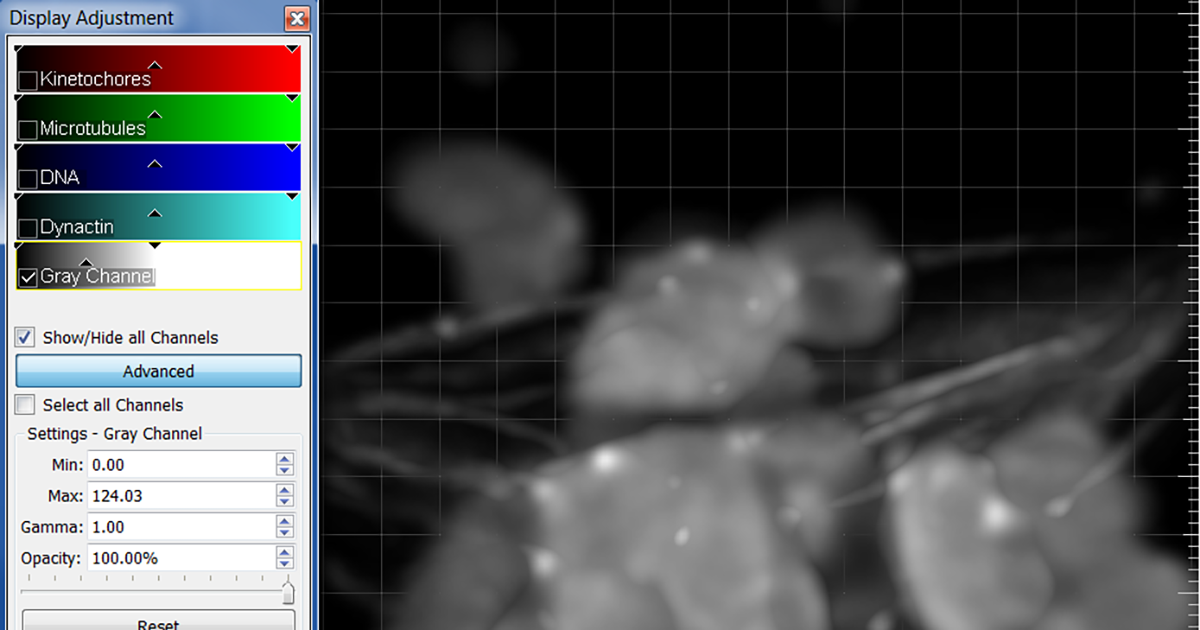This screenshot has width=1200, height=630.
Task: Click inside the Min value field
Action: point(180,465)
